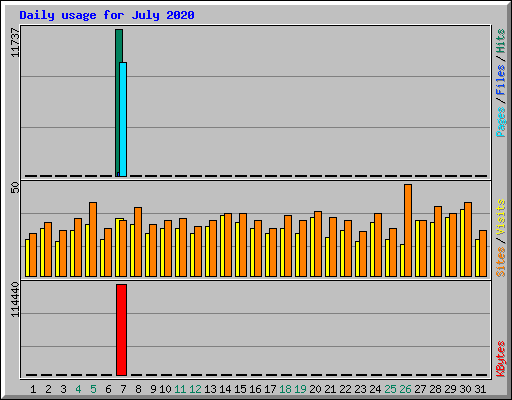Click the orange visits bar on day 20
The width and height of the screenshot is (512, 400).
[318, 244]
